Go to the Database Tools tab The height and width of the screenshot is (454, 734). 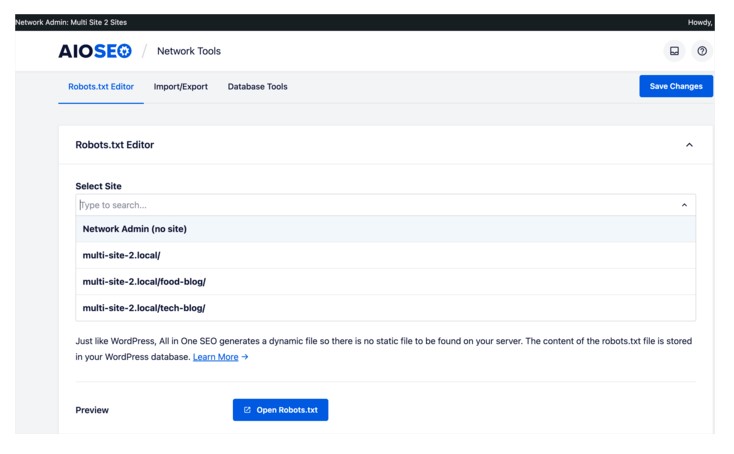tap(257, 87)
